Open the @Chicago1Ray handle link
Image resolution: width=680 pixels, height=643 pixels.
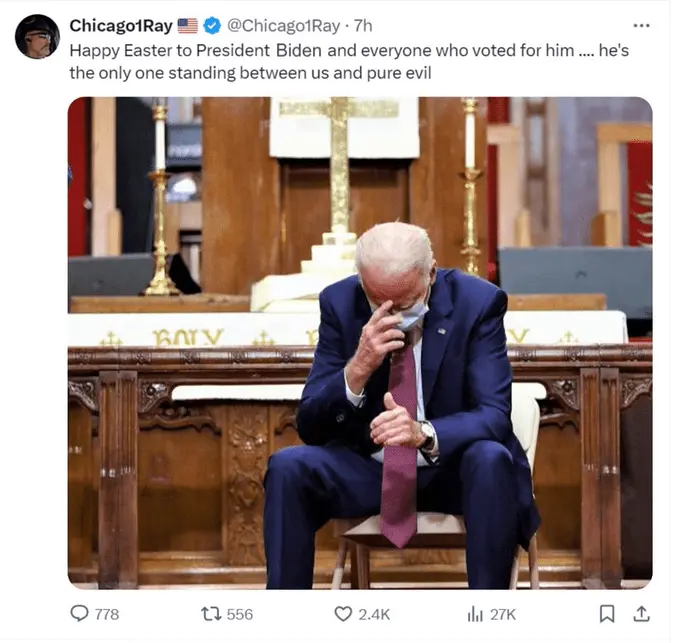pyautogui.click(x=284, y=26)
